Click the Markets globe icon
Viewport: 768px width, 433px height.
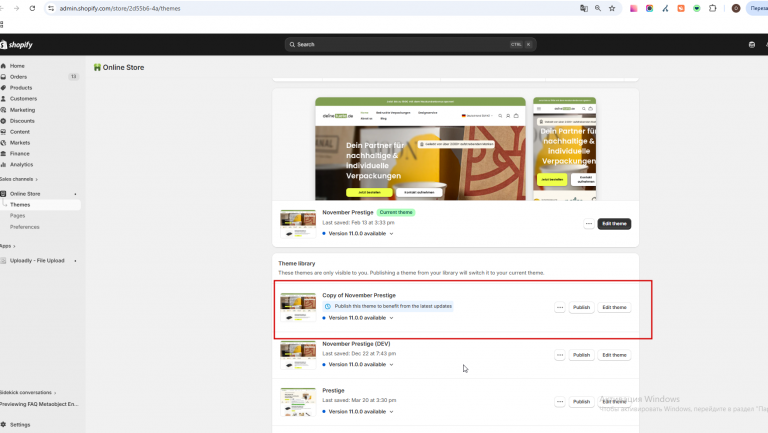(3, 143)
